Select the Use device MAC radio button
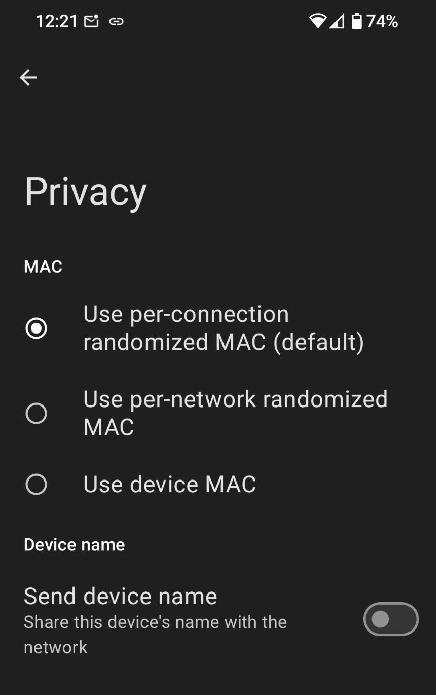The width and height of the screenshot is (436, 695). click(x=36, y=484)
